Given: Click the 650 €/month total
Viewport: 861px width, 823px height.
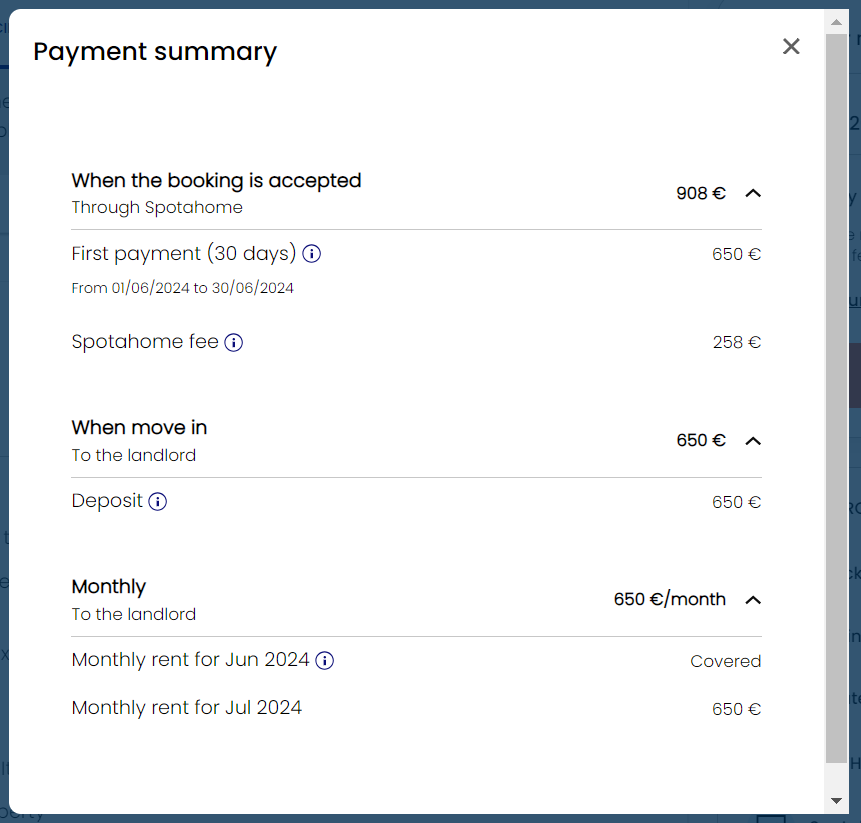Looking at the screenshot, I should point(669,600).
